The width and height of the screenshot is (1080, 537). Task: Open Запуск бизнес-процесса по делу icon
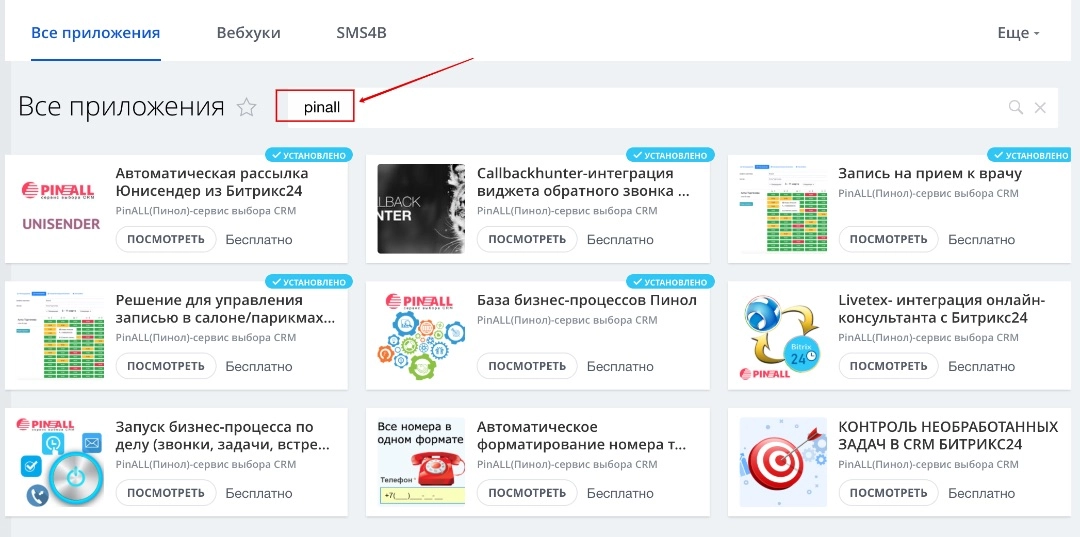pos(61,461)
